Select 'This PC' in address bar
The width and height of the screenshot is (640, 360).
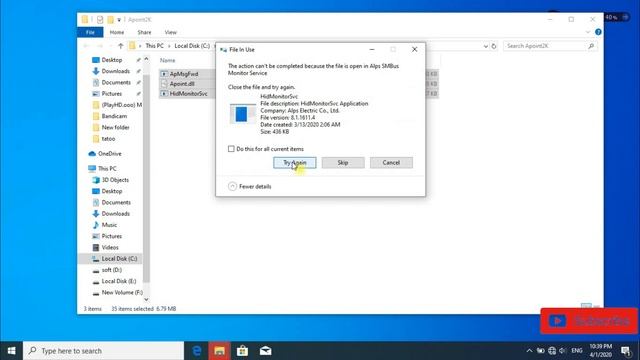pyautogui.click(x=154, y=46)
